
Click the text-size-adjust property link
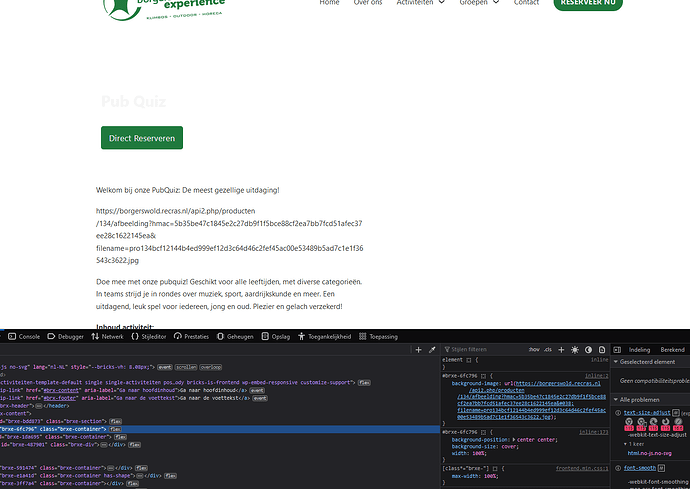pos(647,413)
